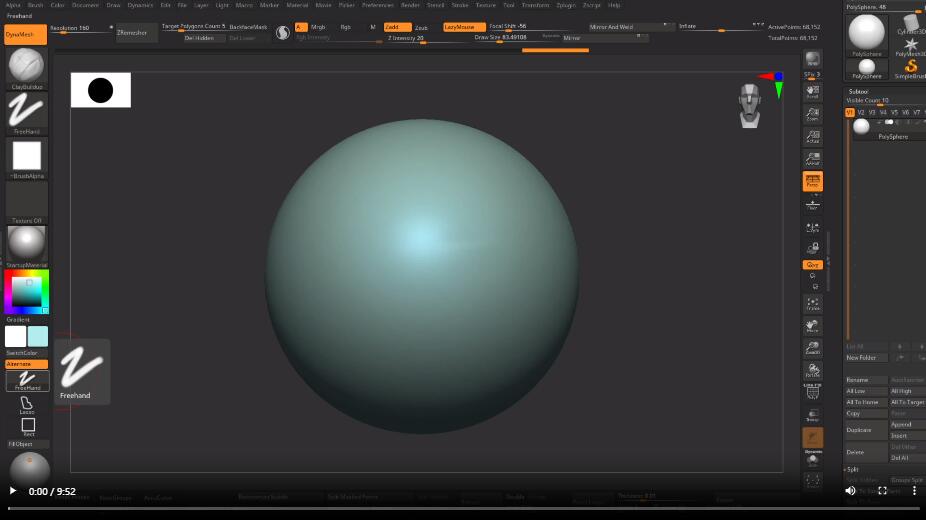Toggle the Persp perspective button
Screen dimensions: 926x520
coord(812,181)
